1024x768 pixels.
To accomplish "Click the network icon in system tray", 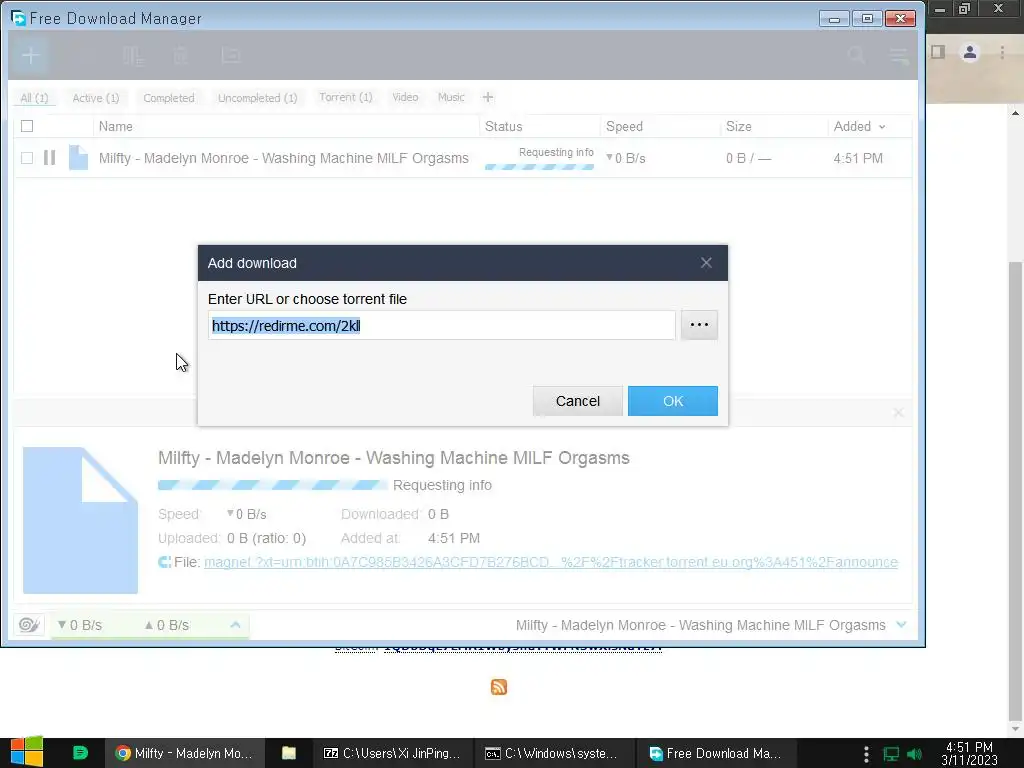I will [891, 754].
